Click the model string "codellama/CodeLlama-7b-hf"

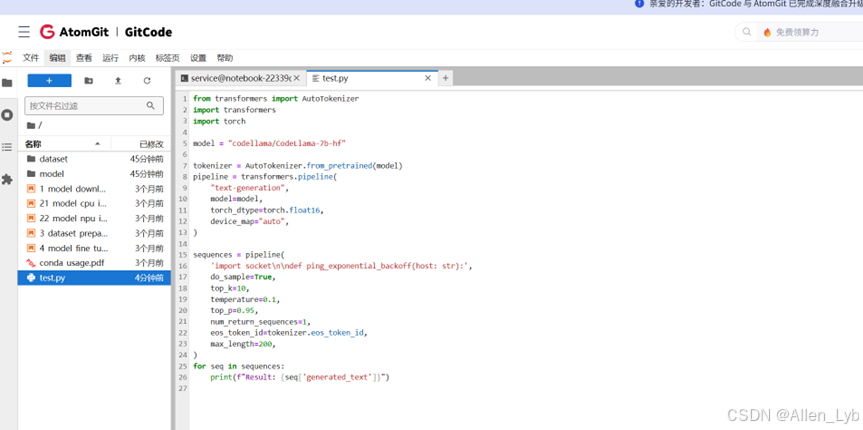tap(287, 143)
